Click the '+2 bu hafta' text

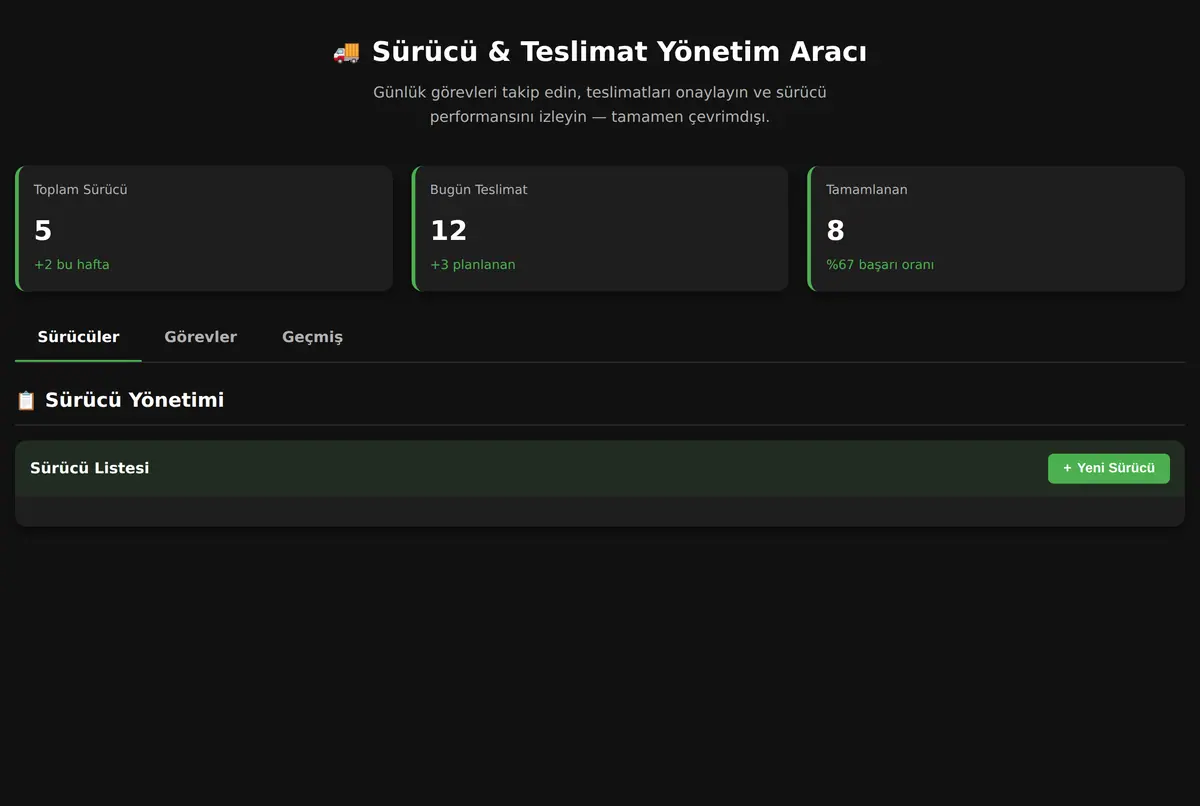coord(72,265)
